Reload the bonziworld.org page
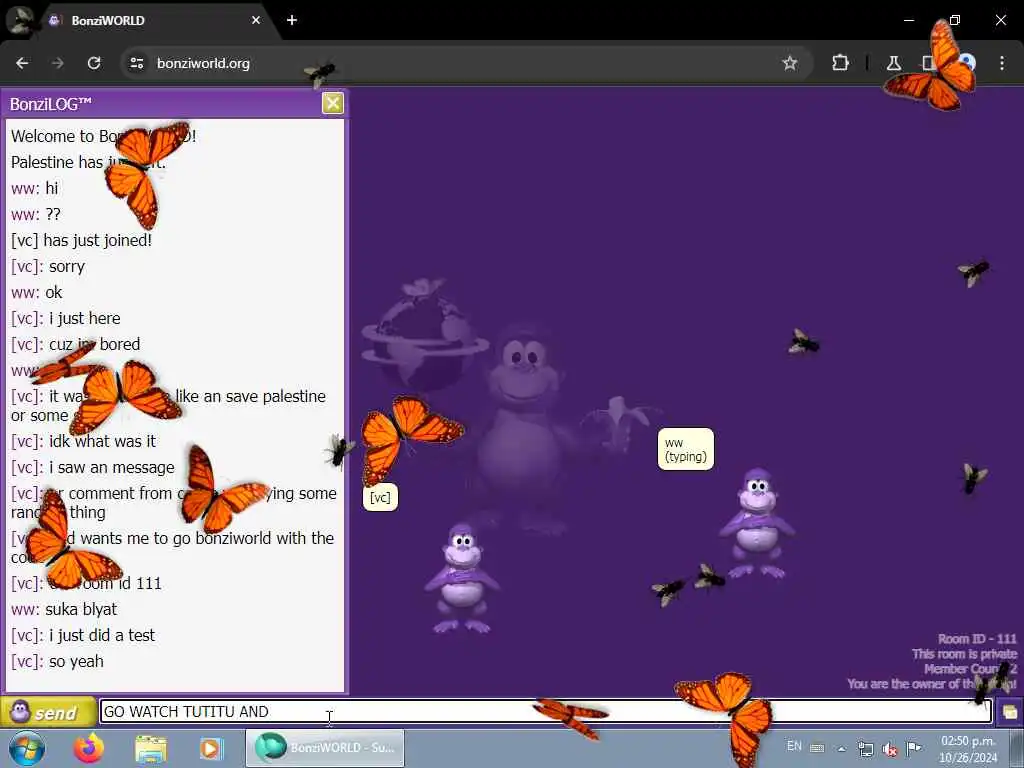 (94, 63)
